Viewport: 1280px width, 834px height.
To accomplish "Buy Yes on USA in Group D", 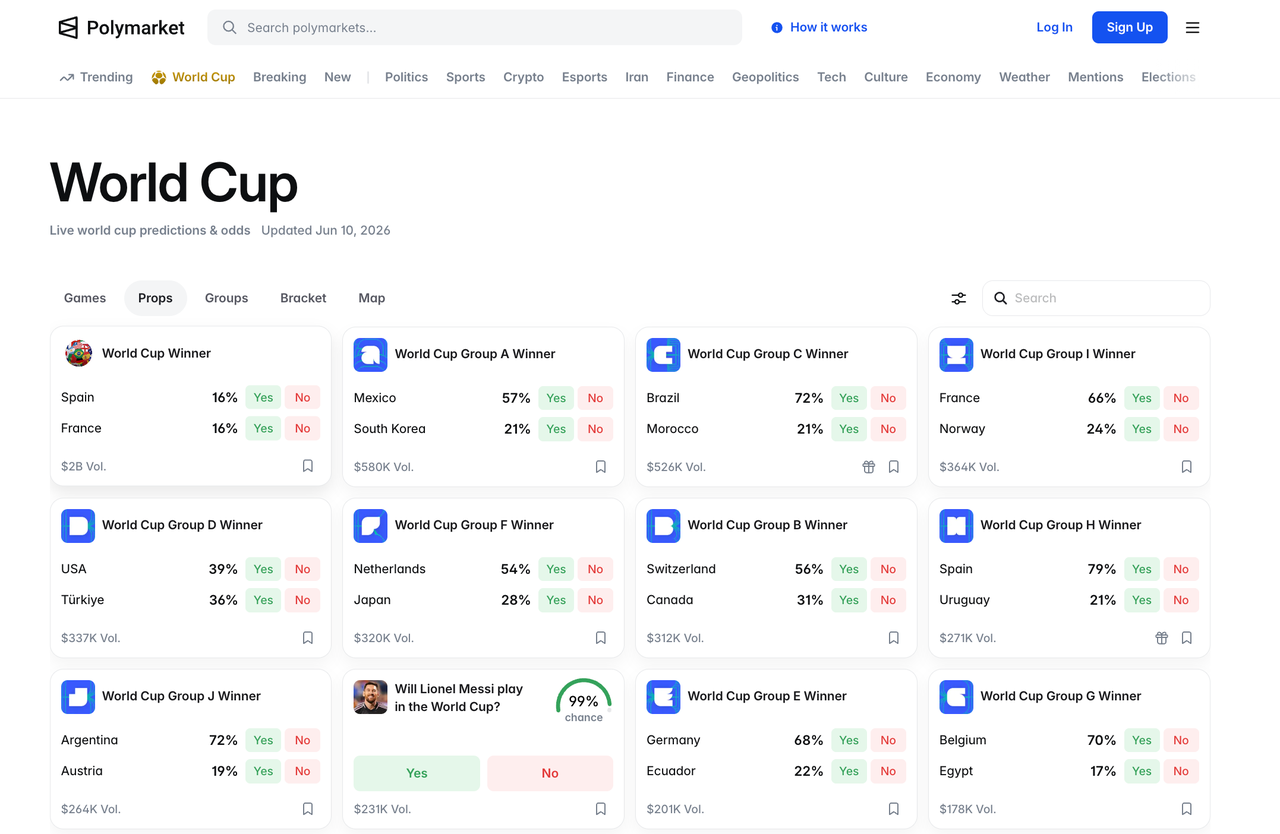I will pos(263,569).
